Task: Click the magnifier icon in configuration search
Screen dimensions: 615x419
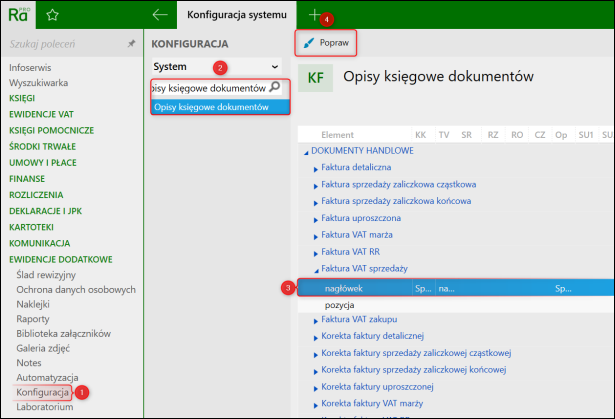Action: (x=275, y=87)
